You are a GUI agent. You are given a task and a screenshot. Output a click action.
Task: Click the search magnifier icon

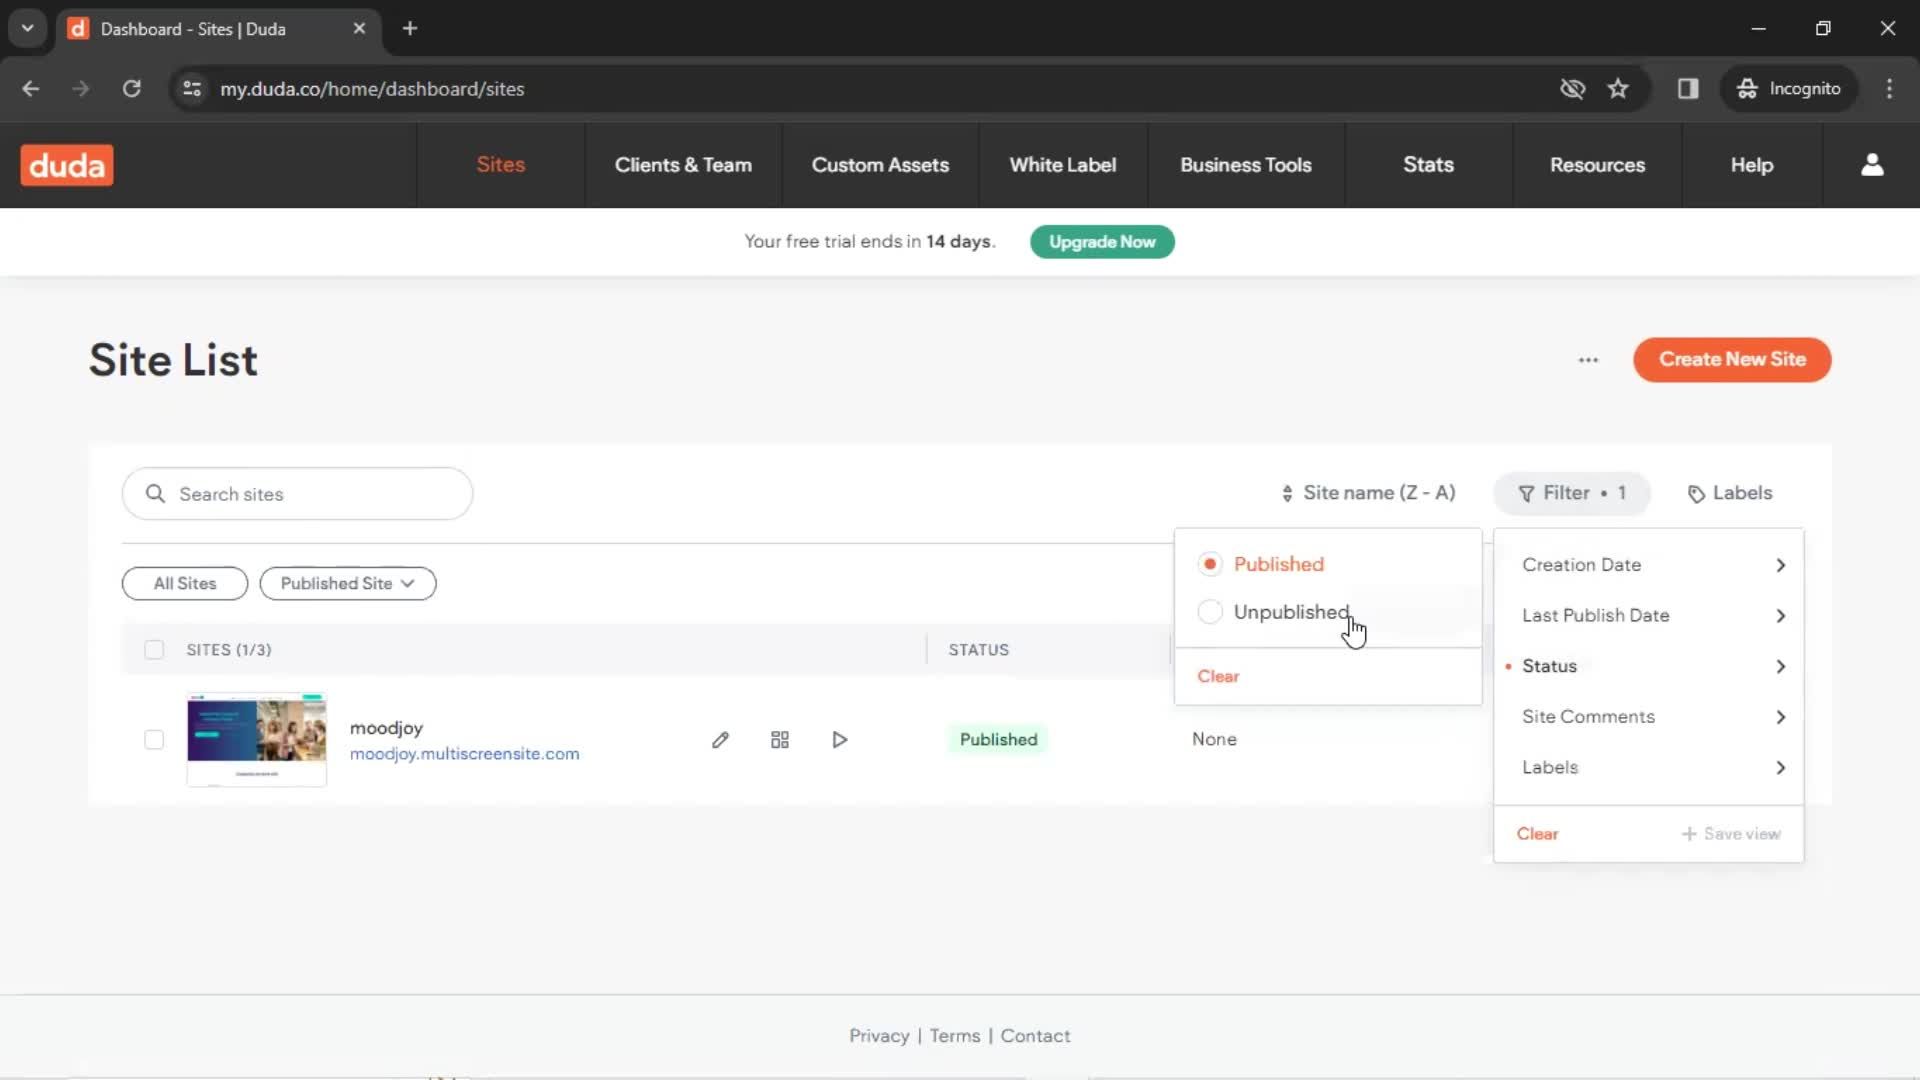pos(155,493)
